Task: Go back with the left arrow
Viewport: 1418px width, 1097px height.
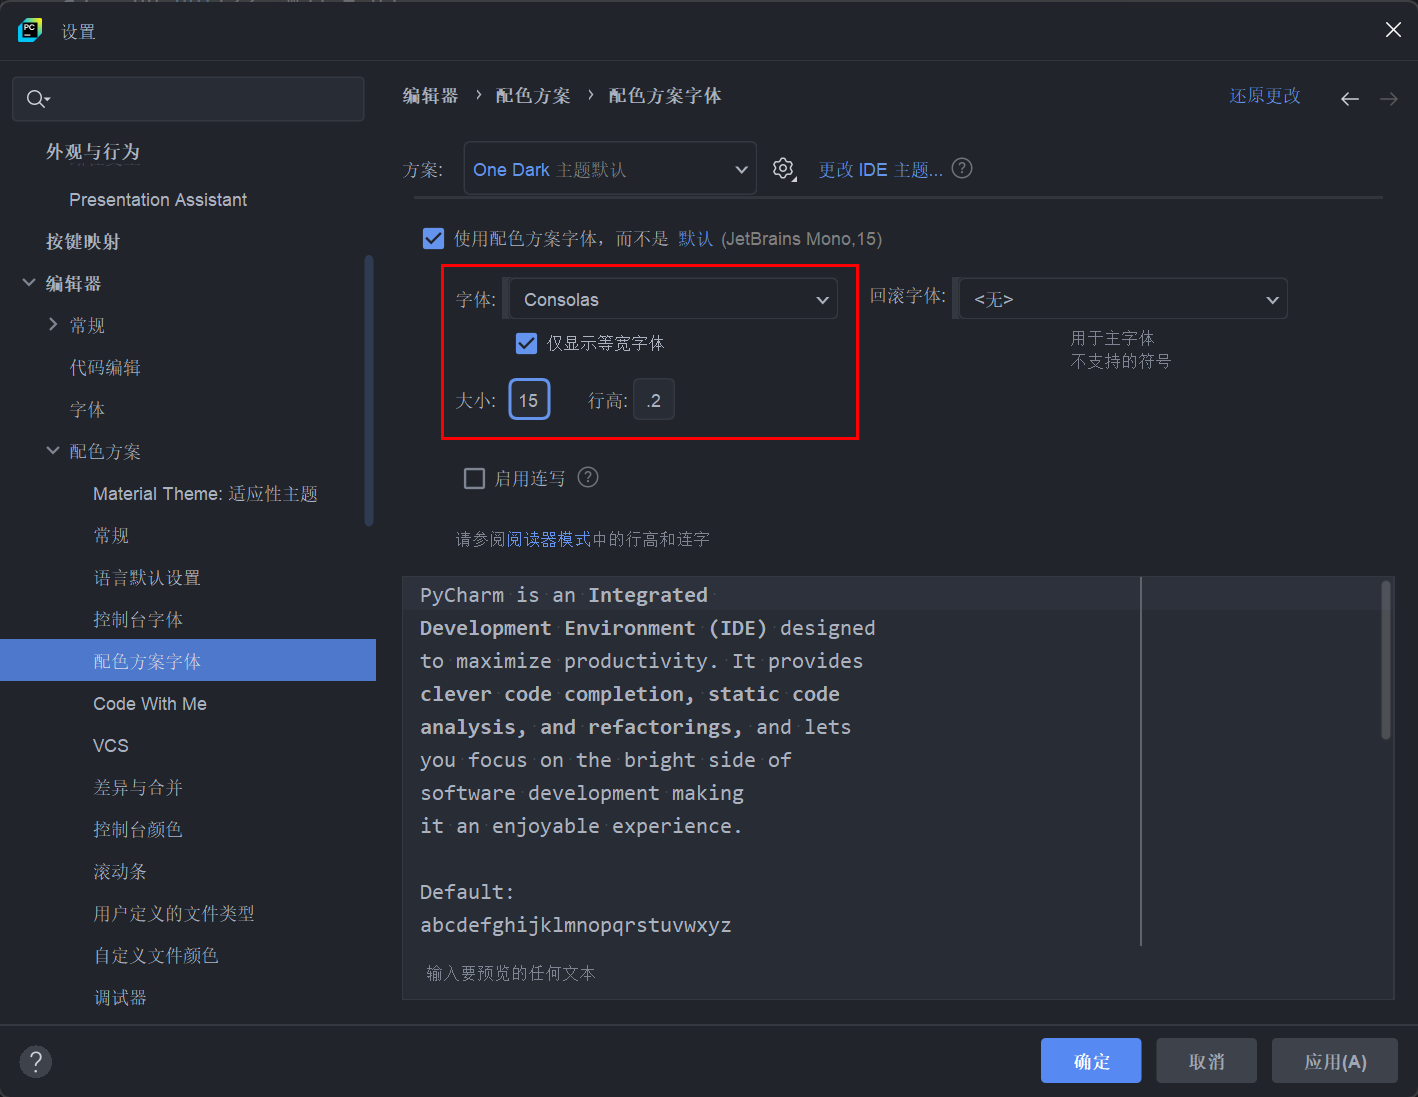Action: coord(1350,98)
